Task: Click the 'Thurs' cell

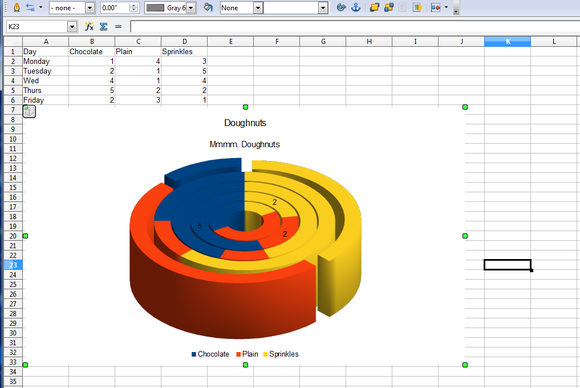Action: [x=45, y=90]
